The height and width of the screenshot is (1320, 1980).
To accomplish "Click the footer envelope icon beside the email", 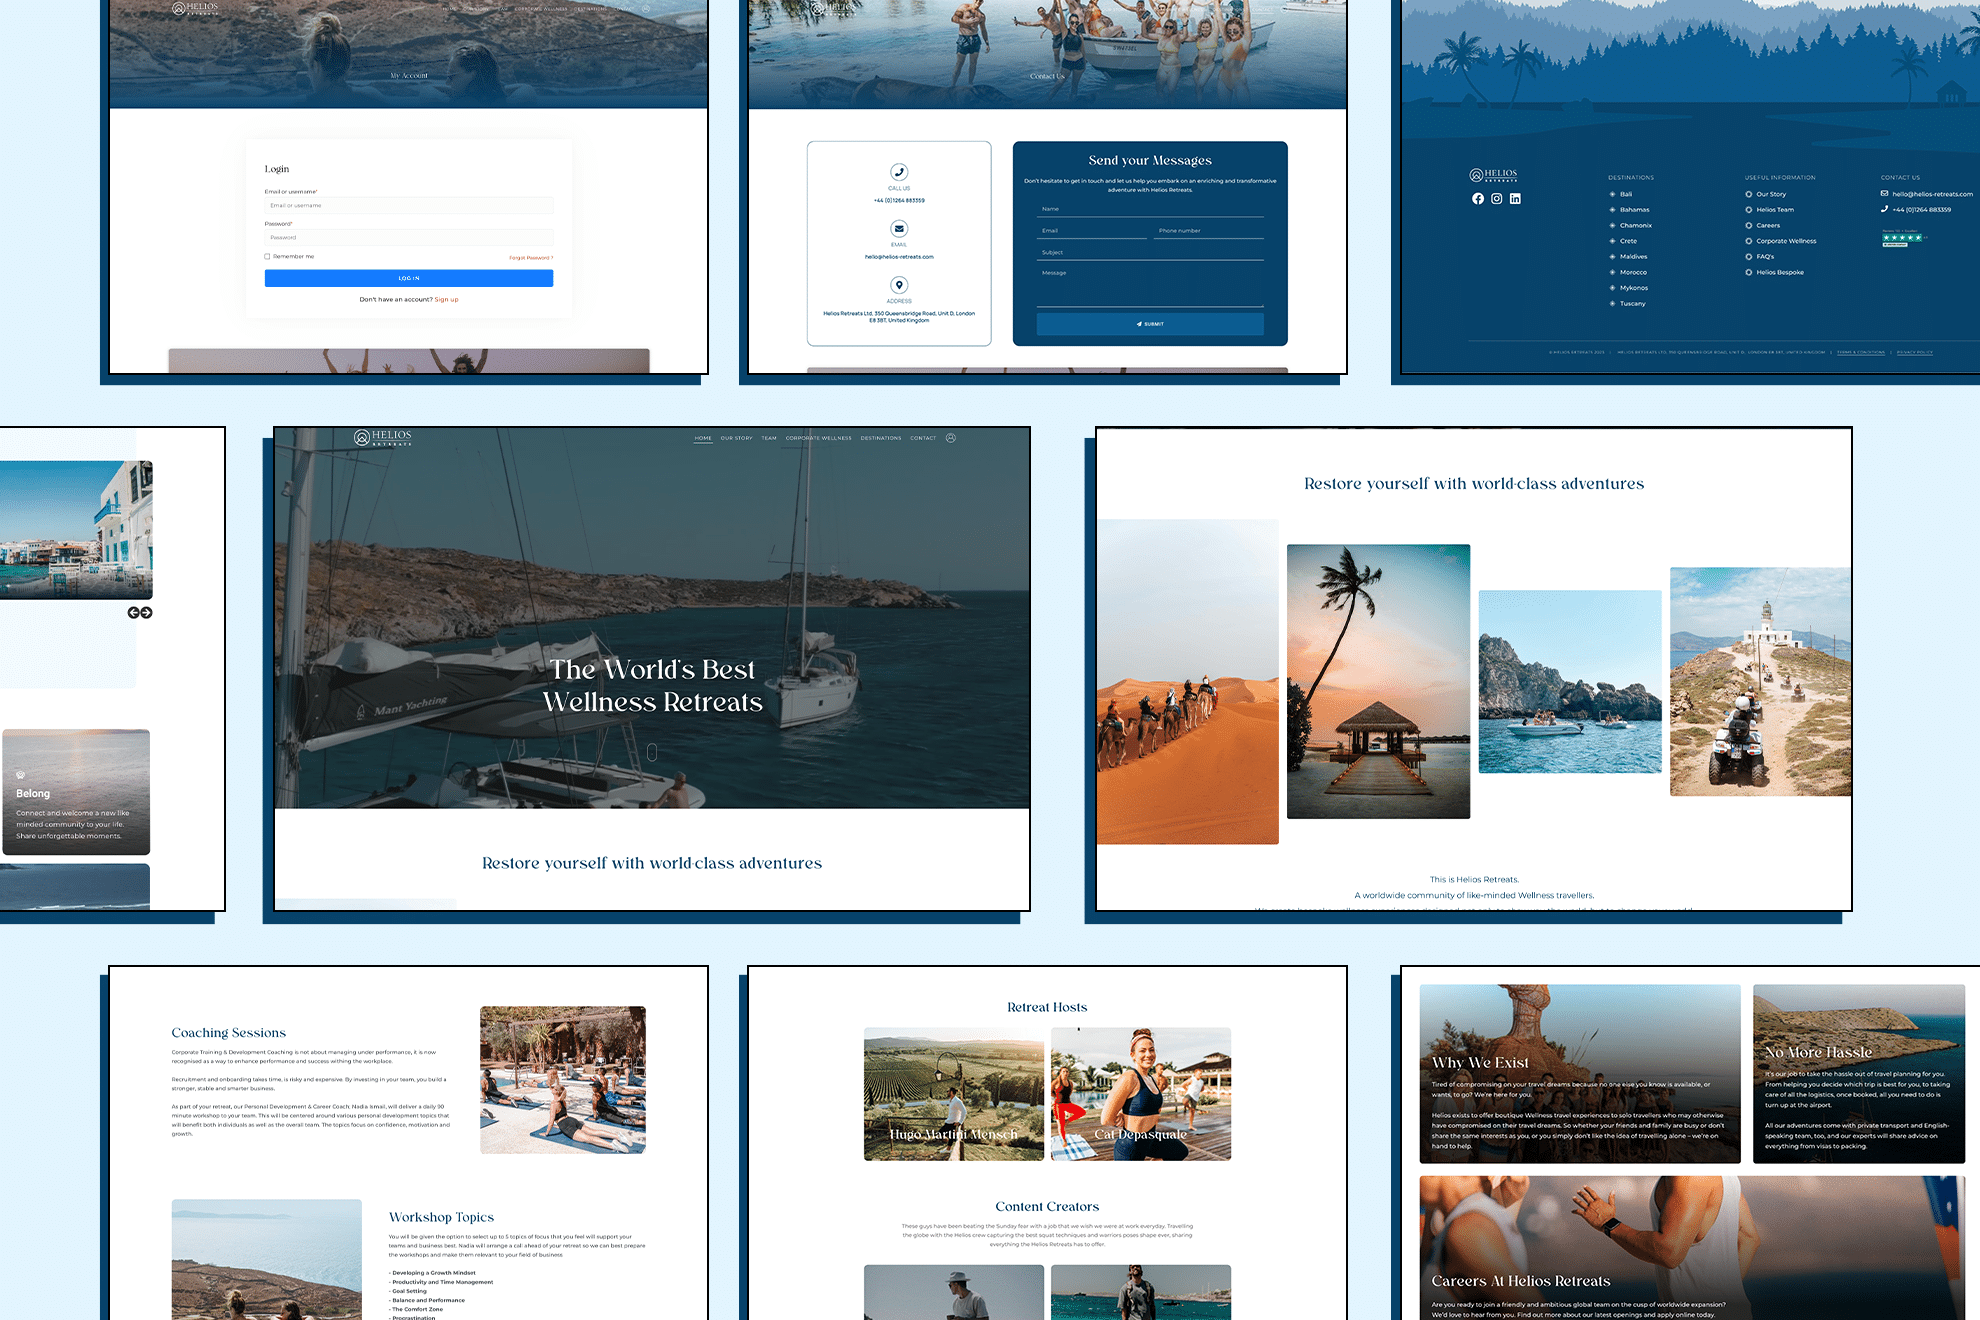I will tap(1884, 194).
